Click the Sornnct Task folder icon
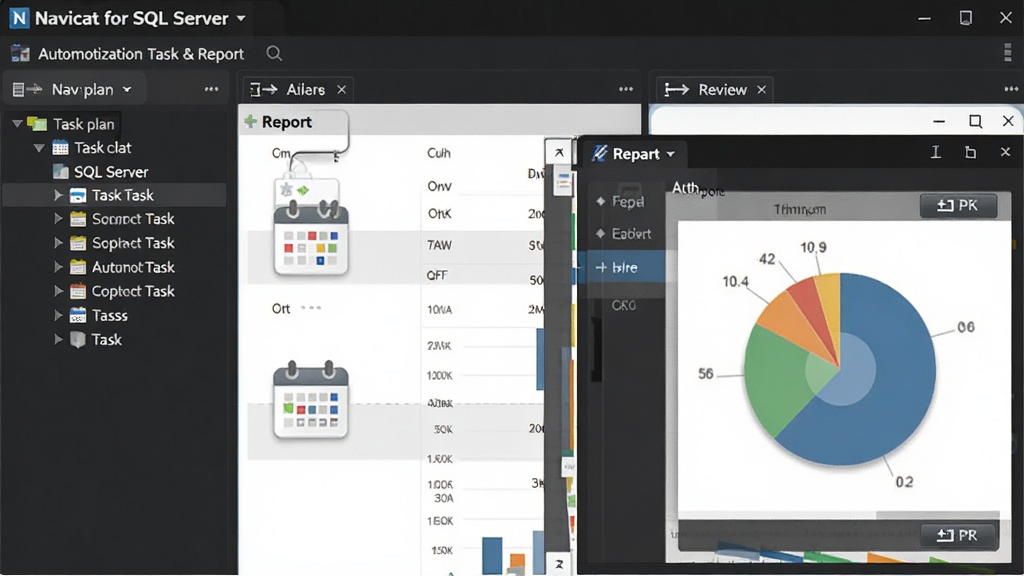The width and height of the screenshot is (1024, 576). pos(78,219)
